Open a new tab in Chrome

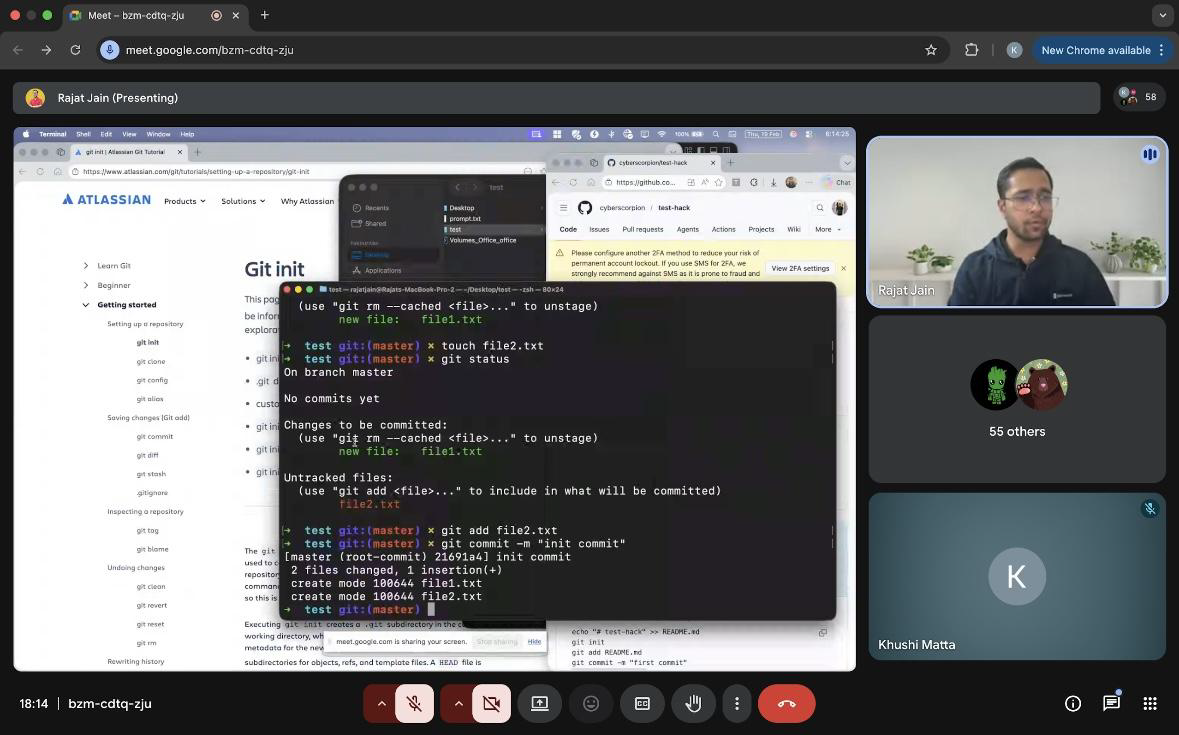click(265, 15)
